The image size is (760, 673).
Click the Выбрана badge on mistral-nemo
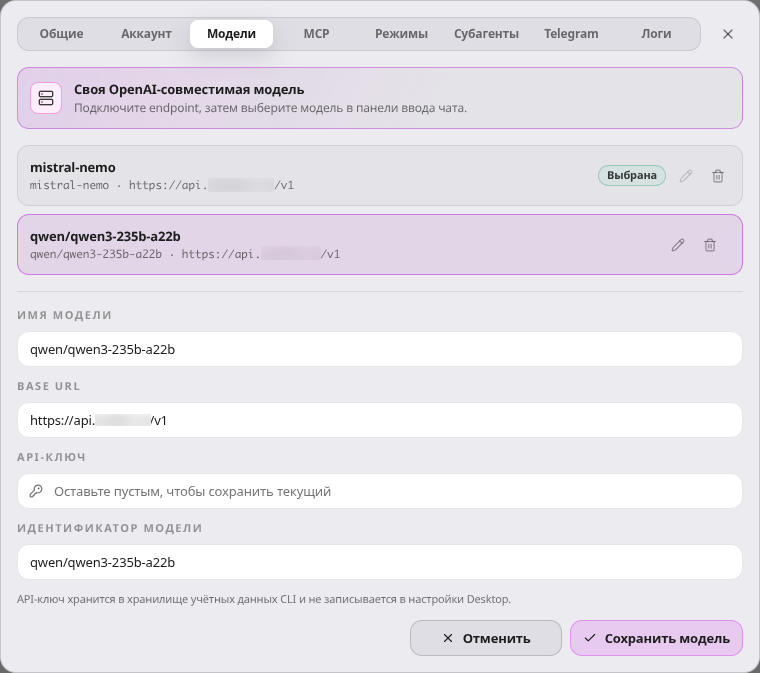632,175
